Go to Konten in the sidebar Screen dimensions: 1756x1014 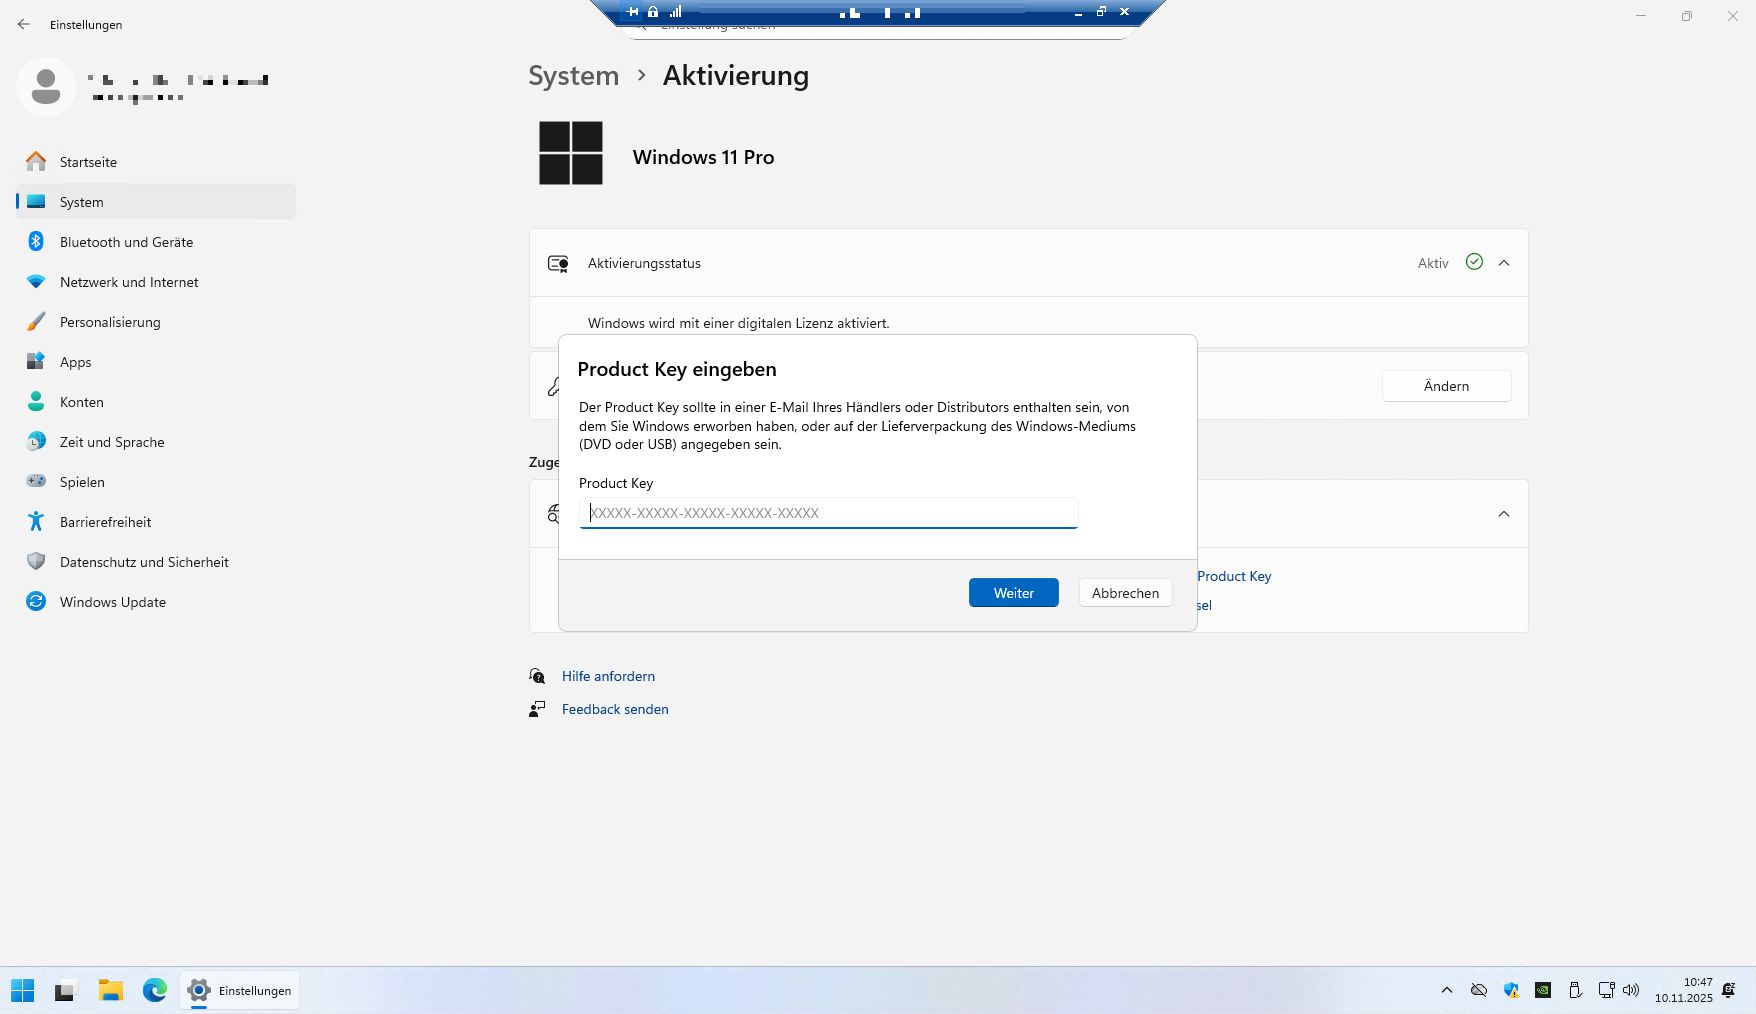(82, 402)
